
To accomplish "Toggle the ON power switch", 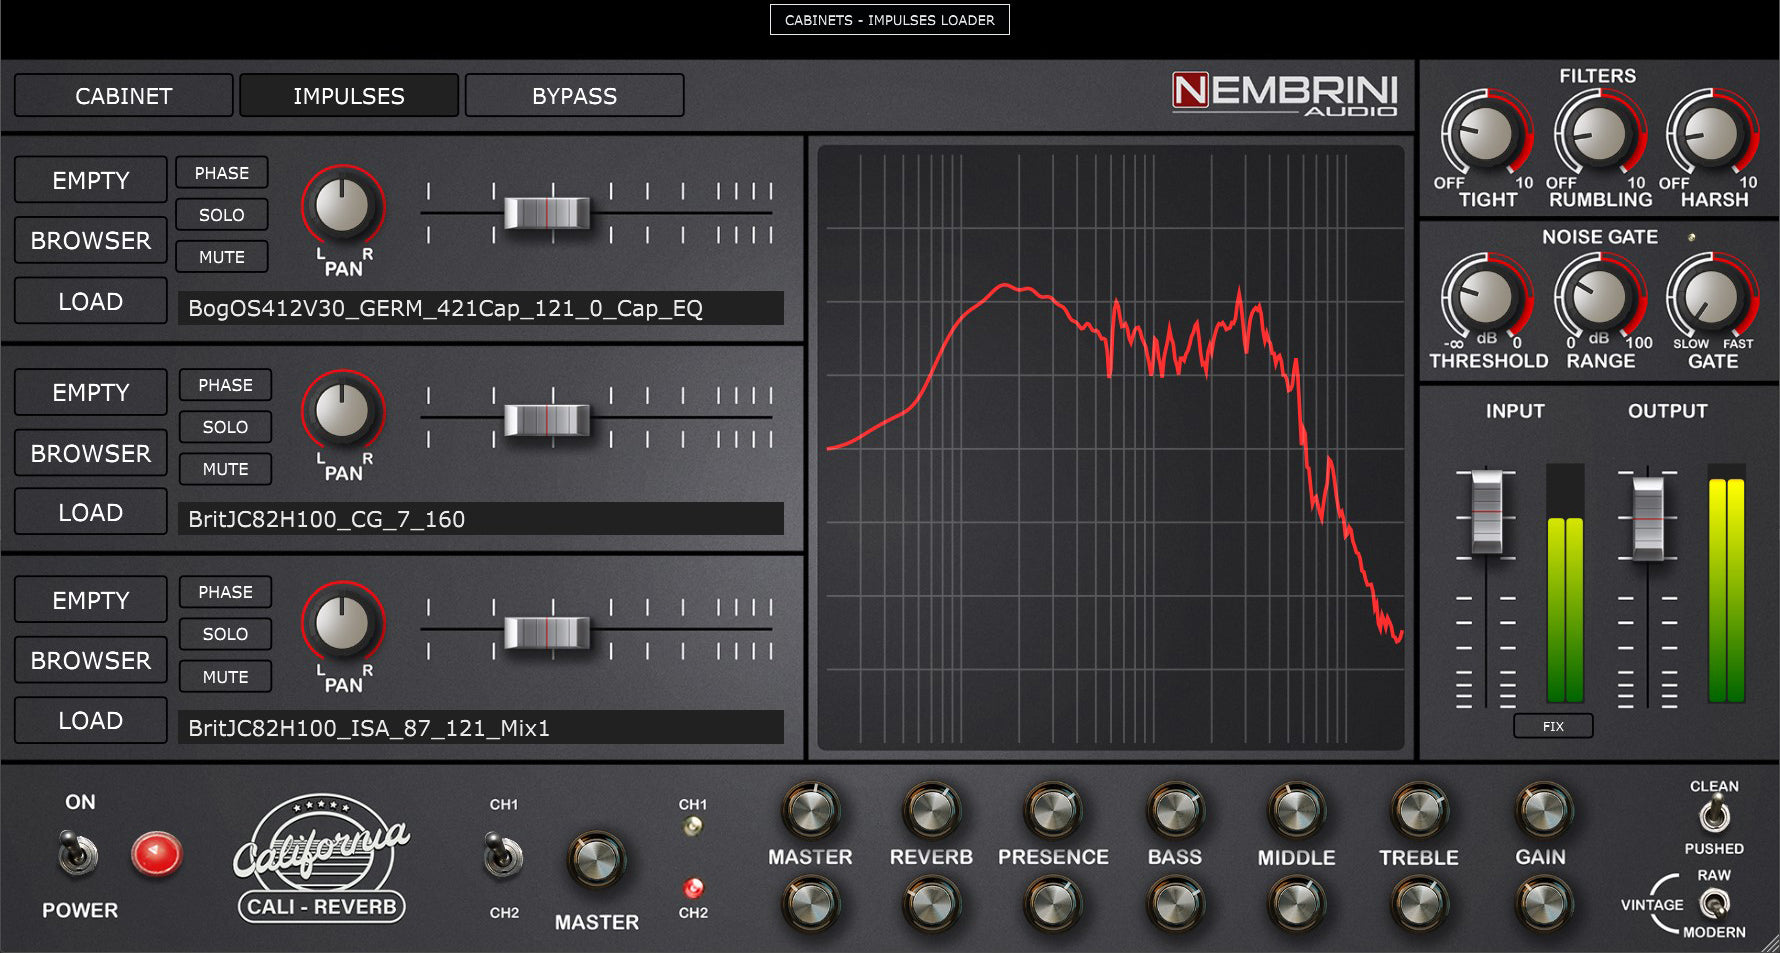I will pos(79,855).
